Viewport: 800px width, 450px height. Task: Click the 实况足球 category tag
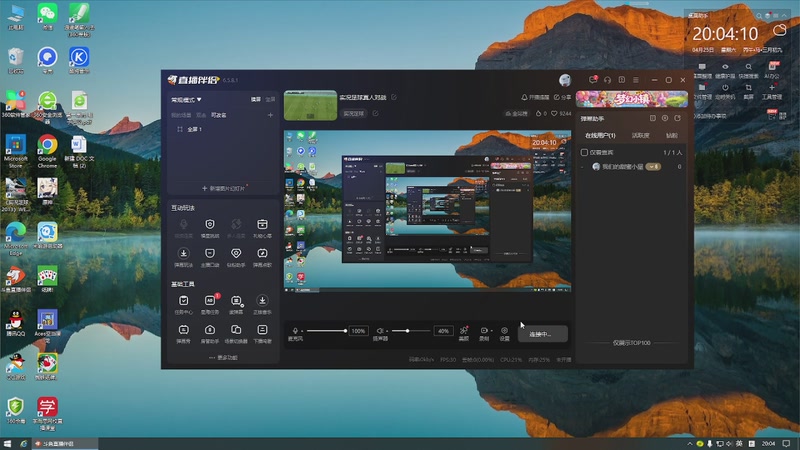pos(354,114)
